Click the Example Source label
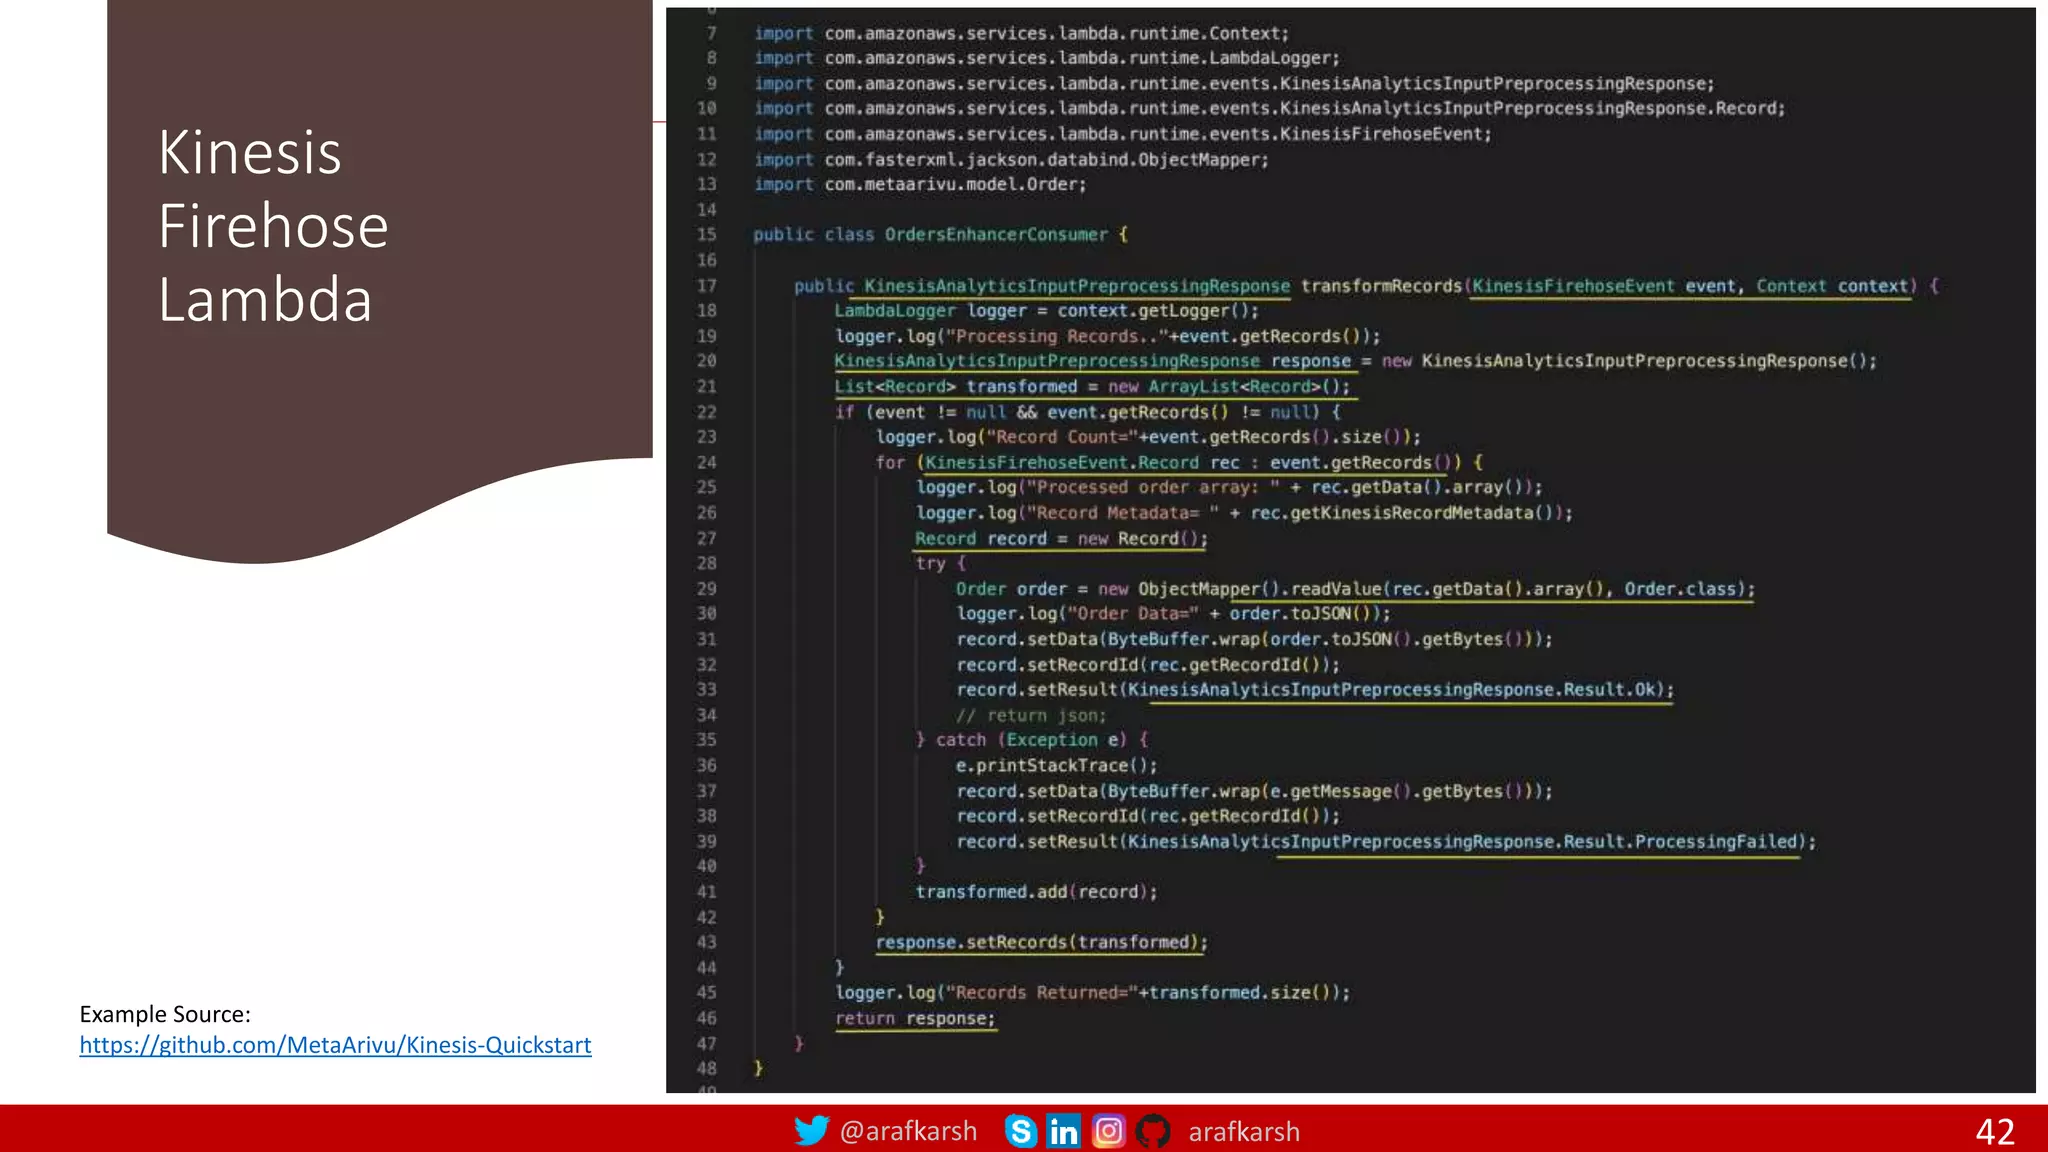Screen dimensions: 2048x1152 click(165, 1014)
